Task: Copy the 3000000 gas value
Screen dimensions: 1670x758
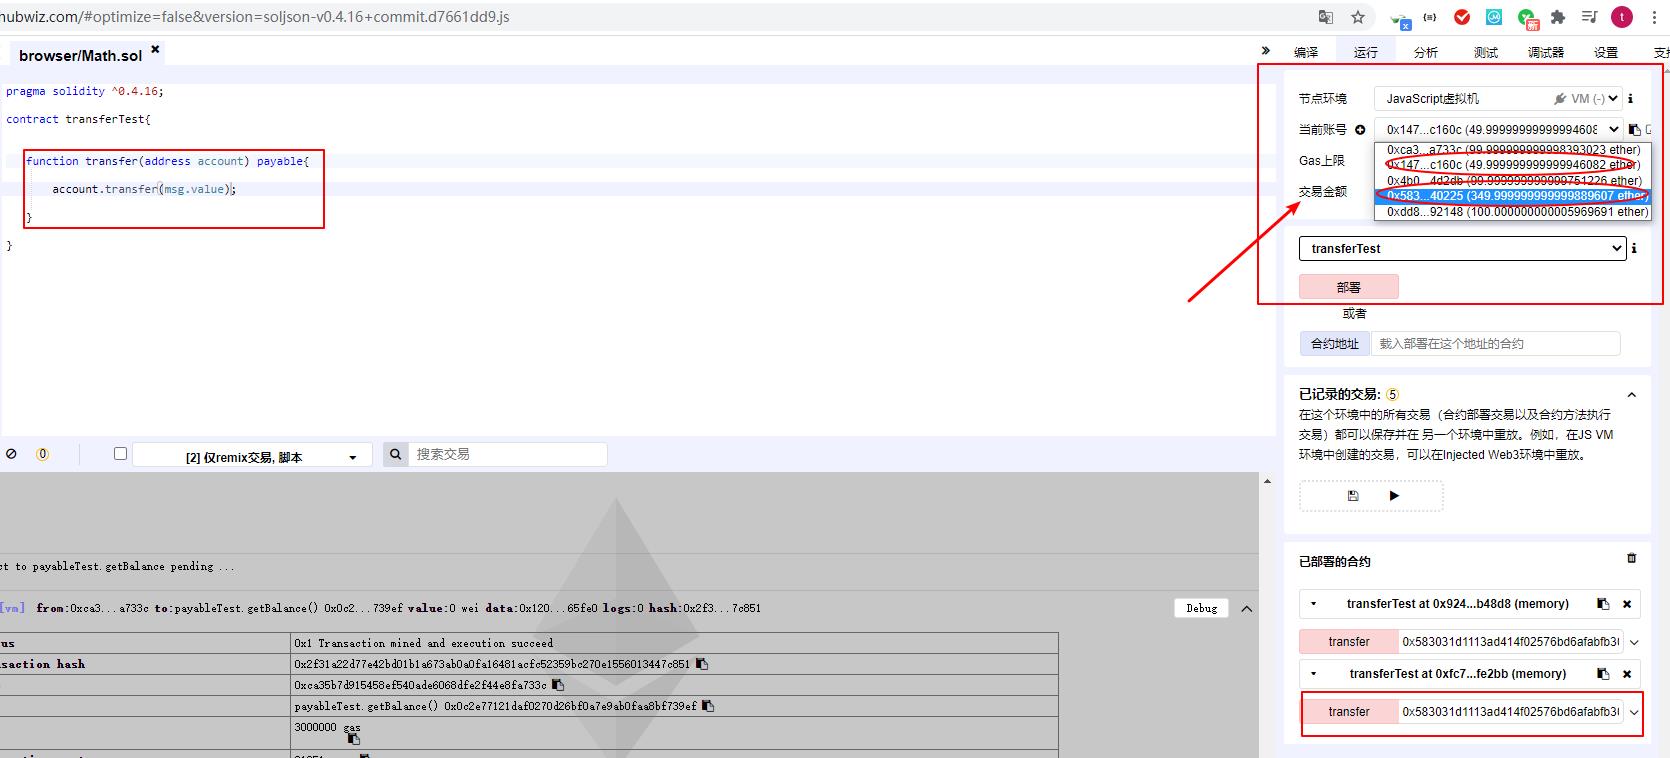Action: pyautogui.click(x=353, y=738)
